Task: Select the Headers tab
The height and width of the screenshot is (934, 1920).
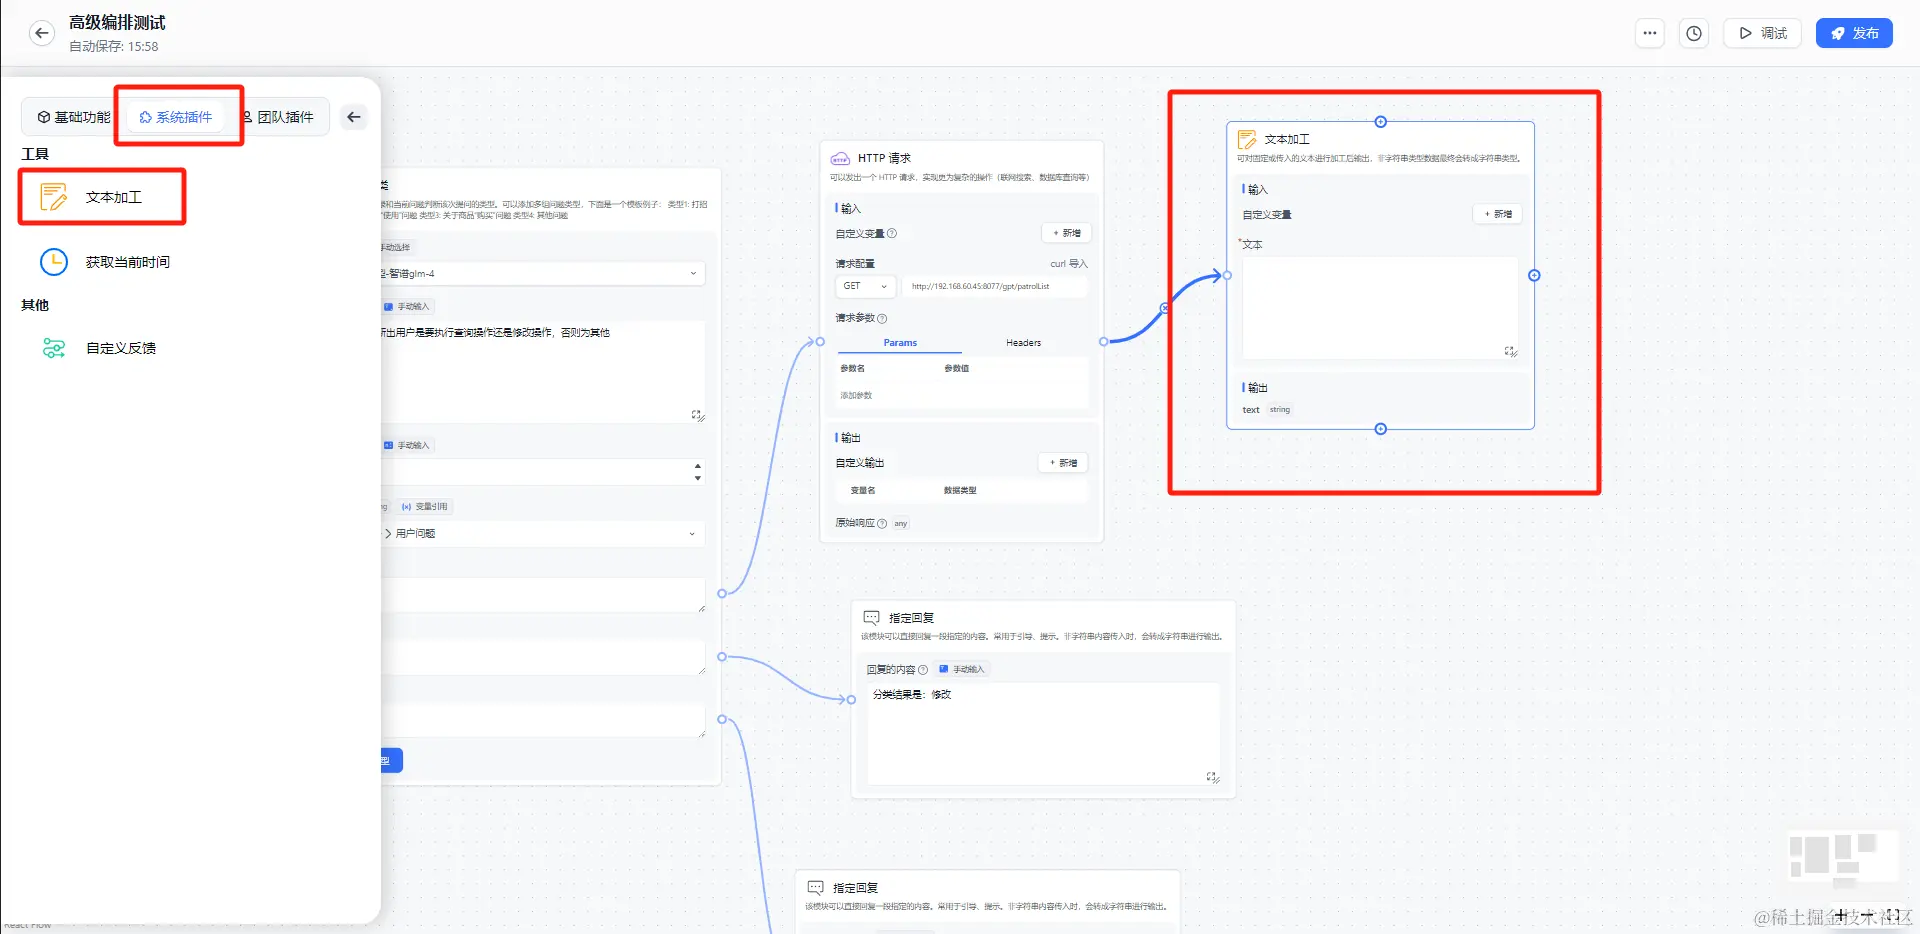Action: coord(1023,343)
